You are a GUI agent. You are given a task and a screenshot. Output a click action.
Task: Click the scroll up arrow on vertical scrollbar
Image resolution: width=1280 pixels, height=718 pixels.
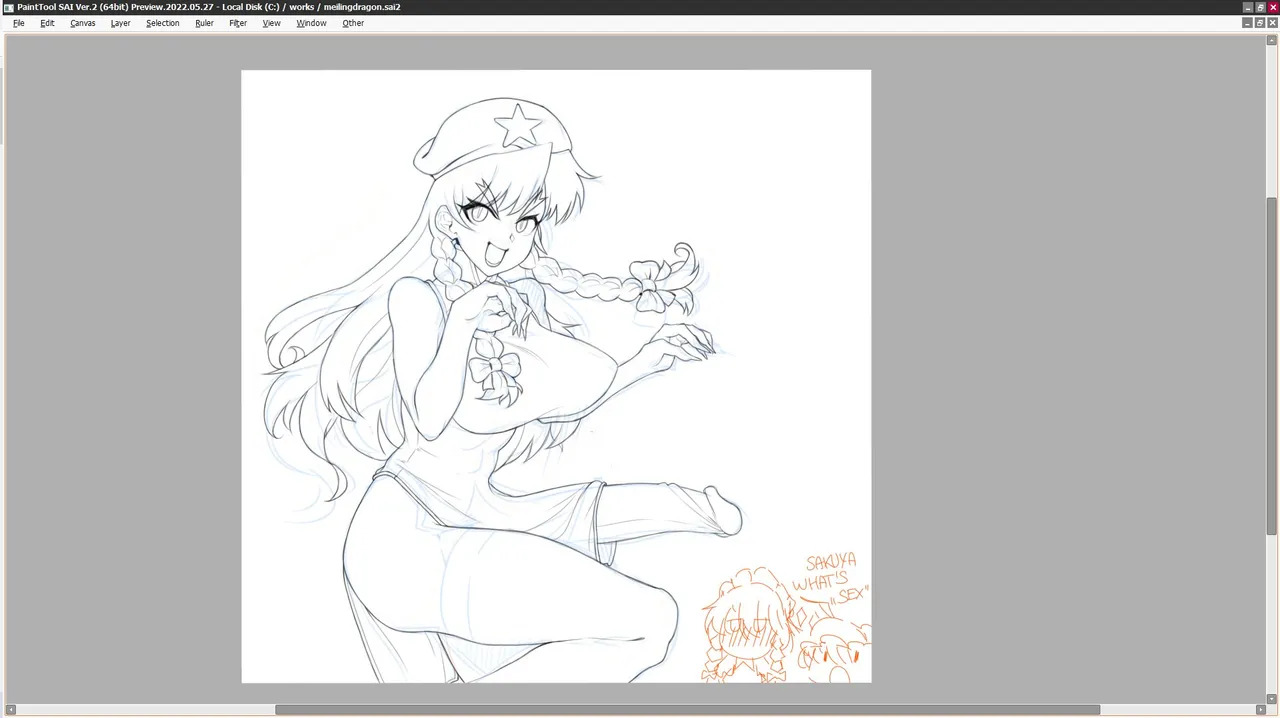(1272, 40)
